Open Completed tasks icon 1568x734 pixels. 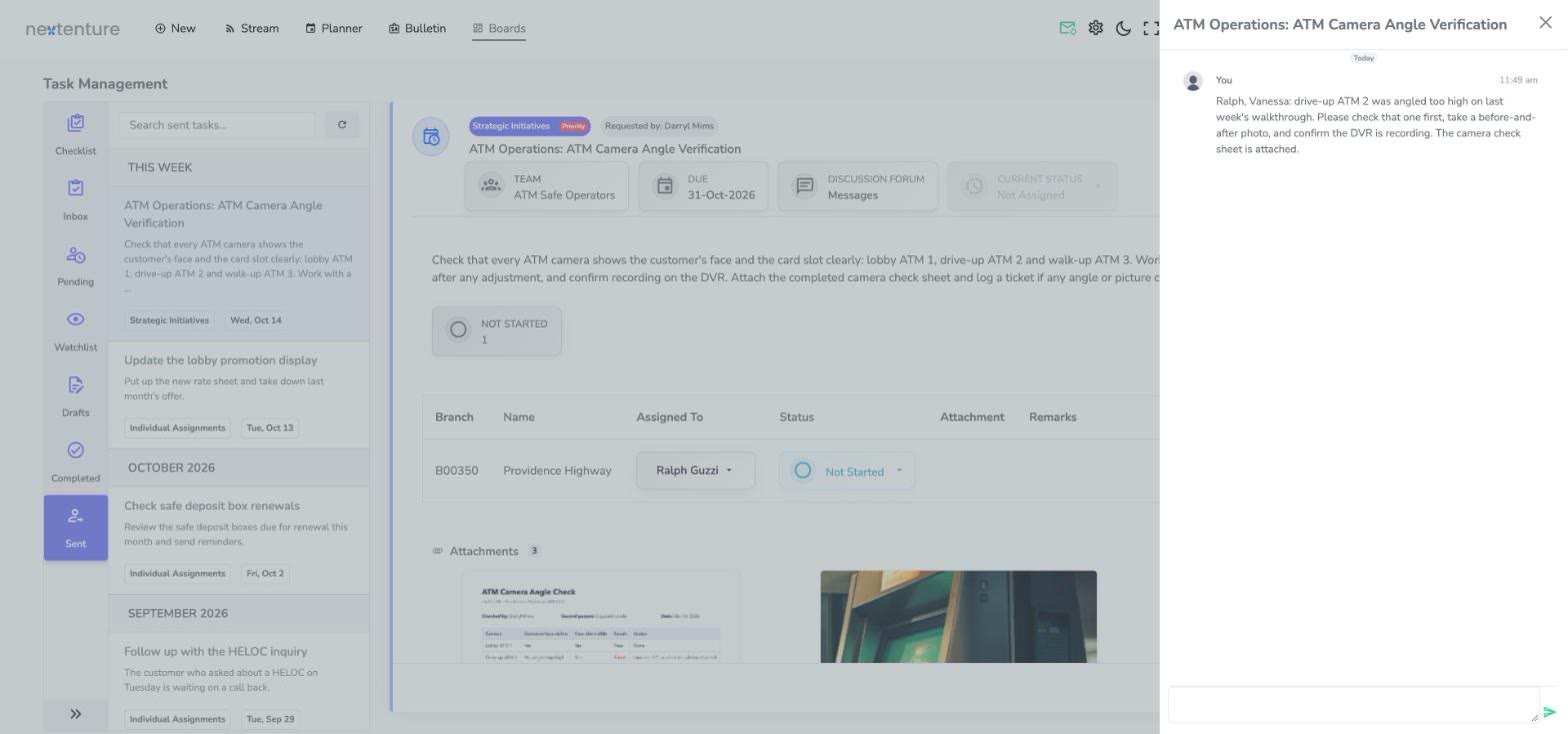(x=75, y=451)
